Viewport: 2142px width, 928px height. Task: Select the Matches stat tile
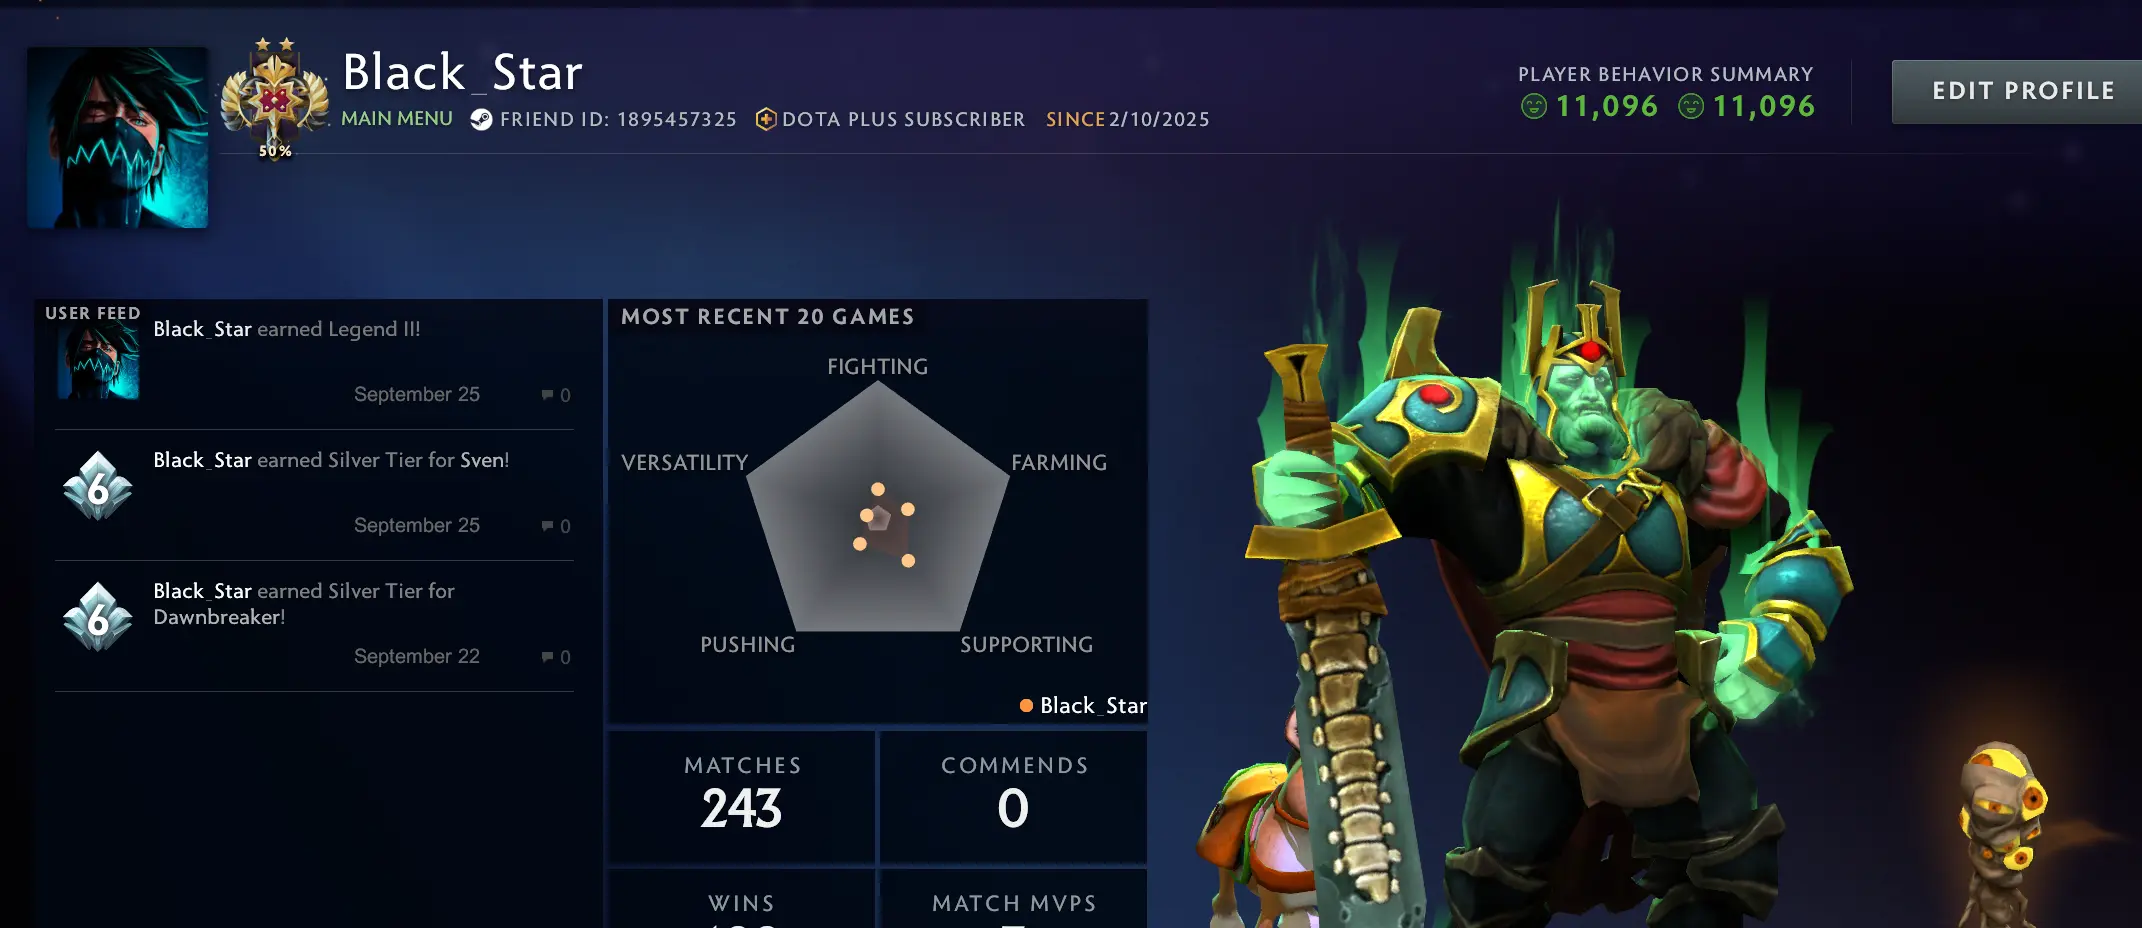pos(742,797)
